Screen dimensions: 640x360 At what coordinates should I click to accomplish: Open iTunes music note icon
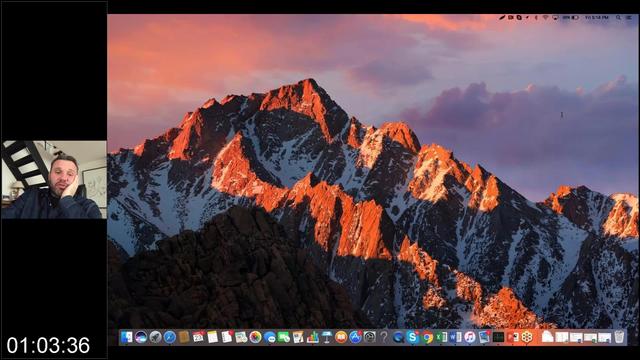[x=470, y=337]
